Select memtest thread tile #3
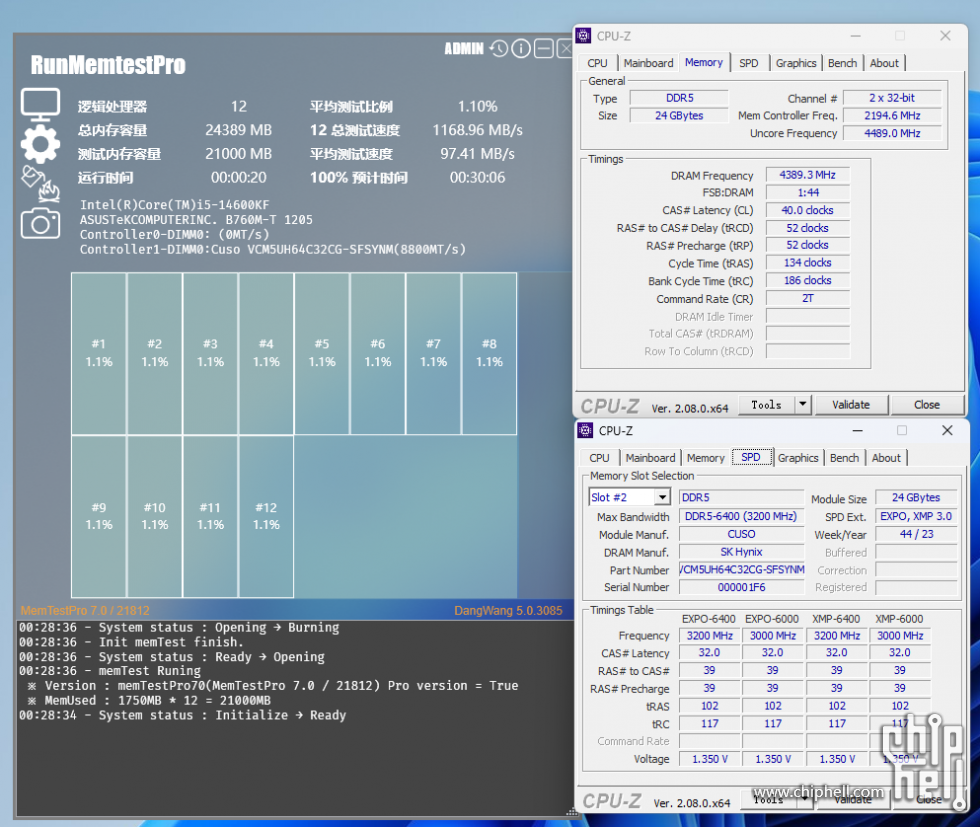Image resolution: width=980 pixels, height=827 pixels. coord(210,353)
